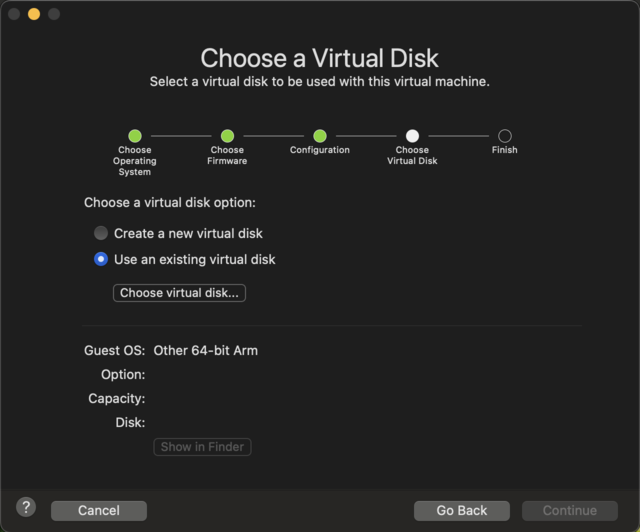Click the Finish step circle
This screenshot has height=532, width=640.
pyautogui.click(x=505, y=136)
